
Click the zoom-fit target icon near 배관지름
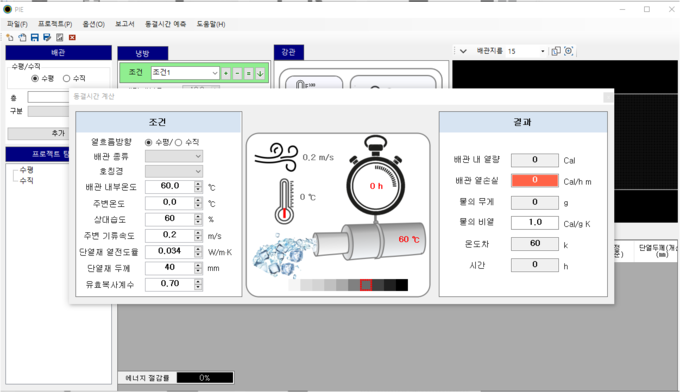coord(569,51)
